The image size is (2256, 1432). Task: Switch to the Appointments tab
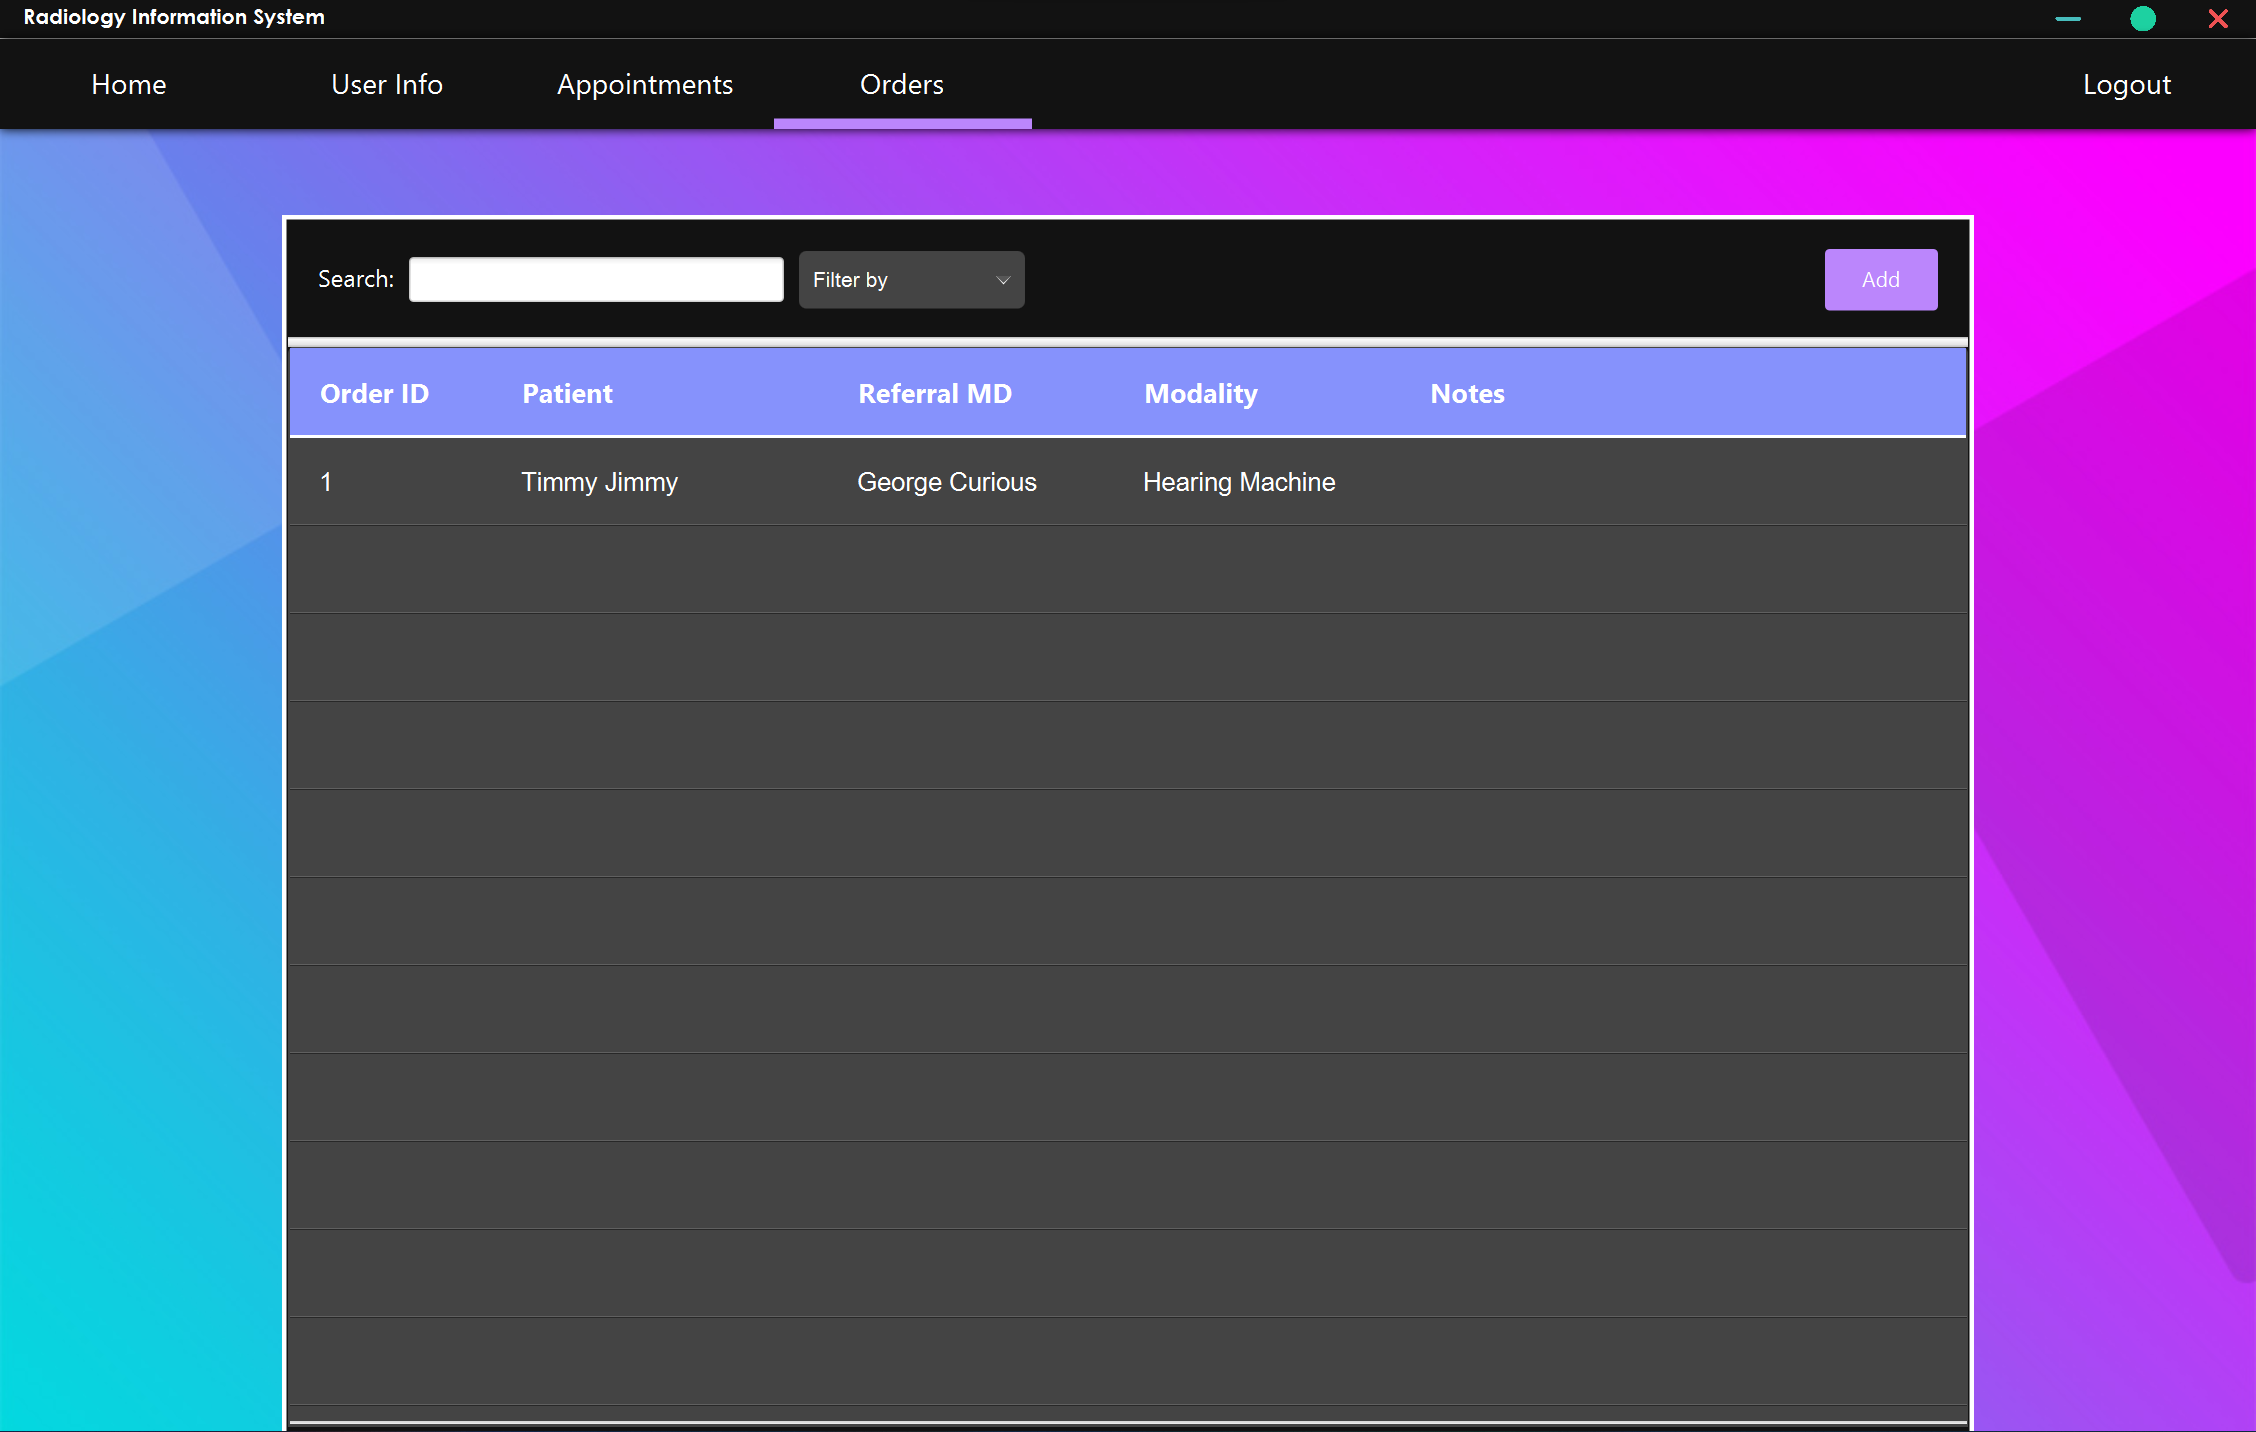pos(645,85)
